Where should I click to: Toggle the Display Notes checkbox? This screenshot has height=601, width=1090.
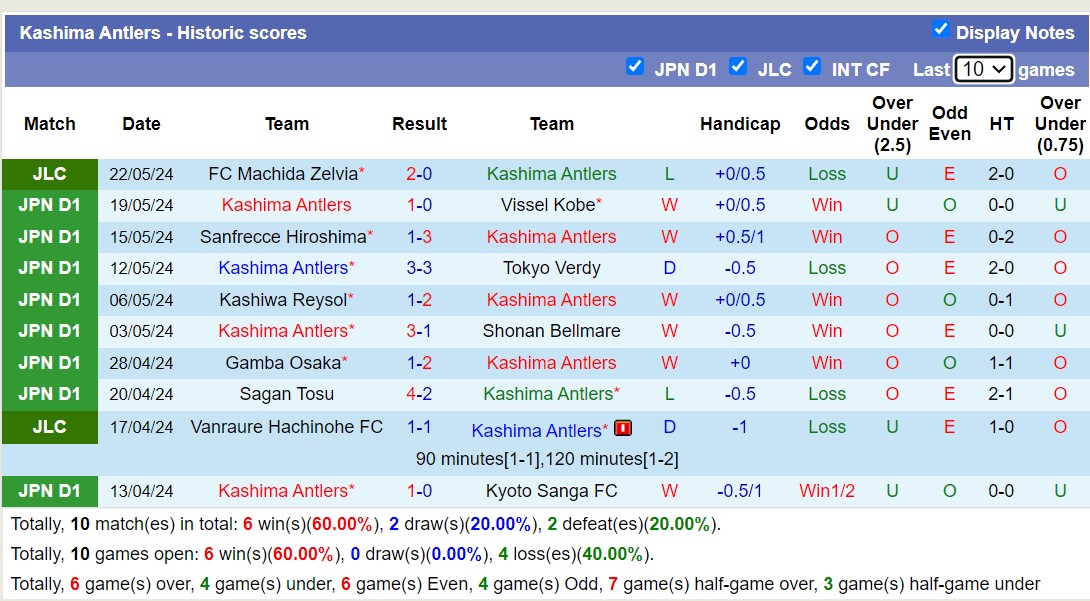click(x=940, y=30)
